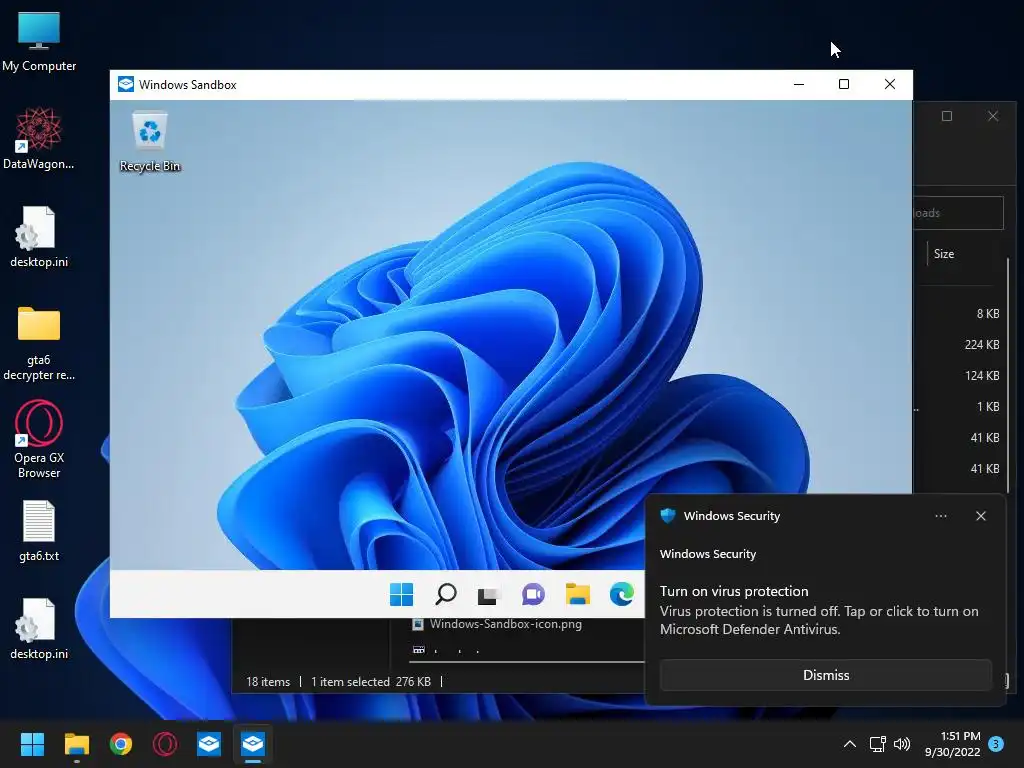The height and width of the screenshot is (768, 1024).
Task: Click the 224 KB size cell
Action: pos(982,345)
